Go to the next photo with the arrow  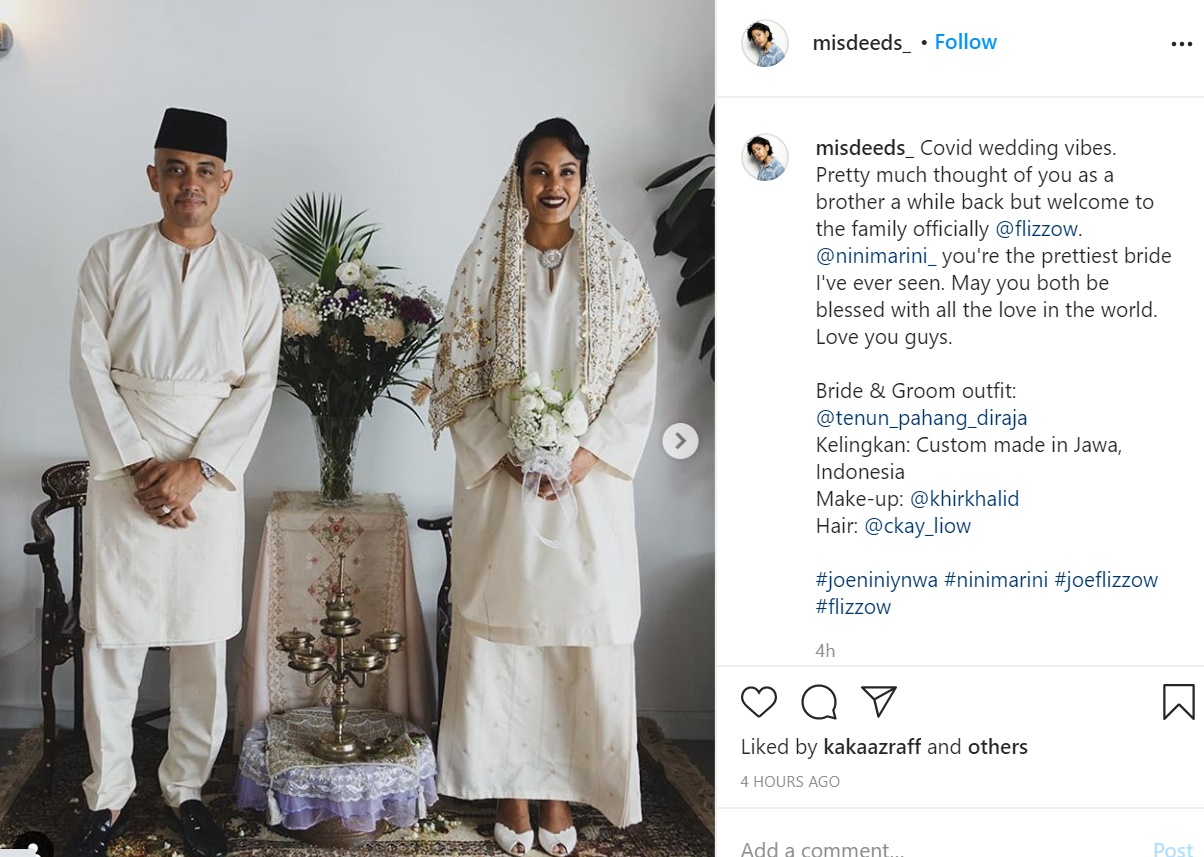[680, 440]
